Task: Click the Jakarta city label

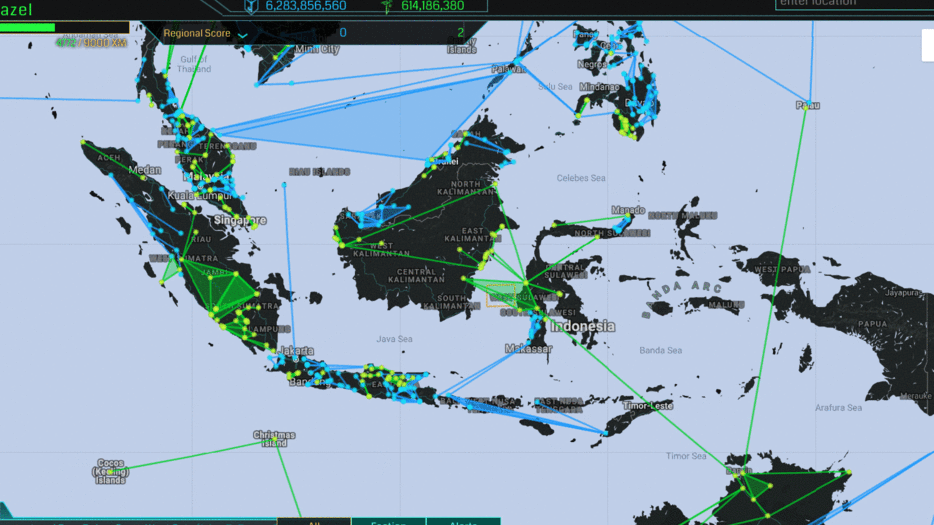Action: [x=296, y=351]
